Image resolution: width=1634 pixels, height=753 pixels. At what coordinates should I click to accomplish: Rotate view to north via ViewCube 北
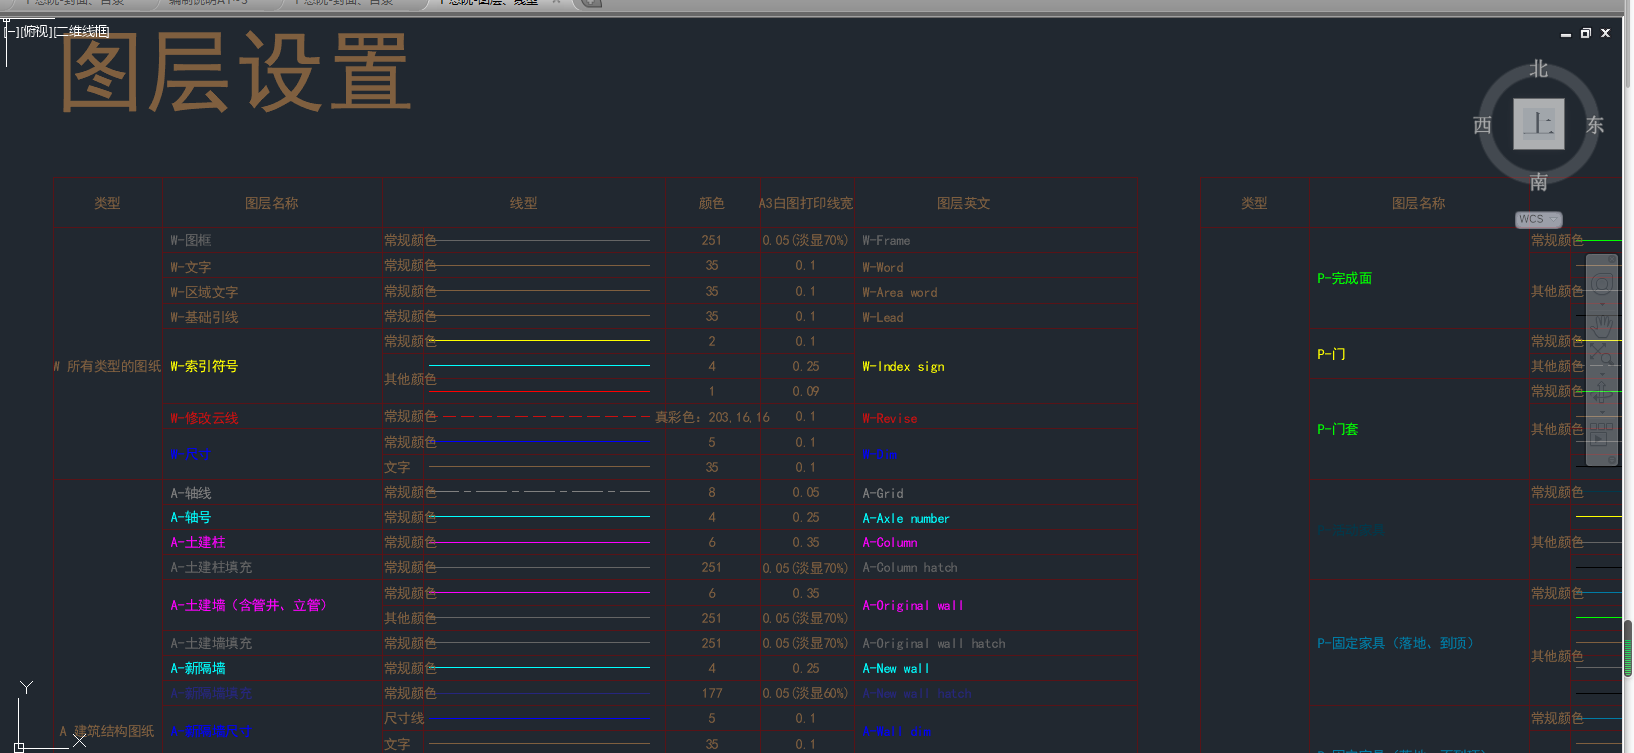click(1538, 69)
